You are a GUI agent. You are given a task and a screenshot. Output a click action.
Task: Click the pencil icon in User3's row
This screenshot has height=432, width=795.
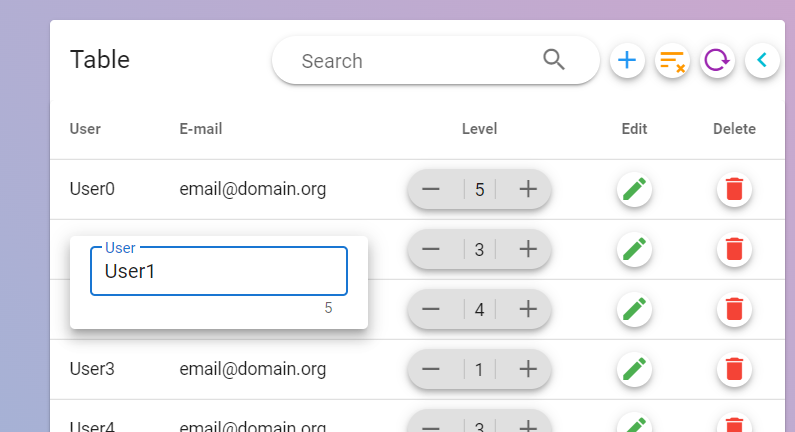pos(634,369)
